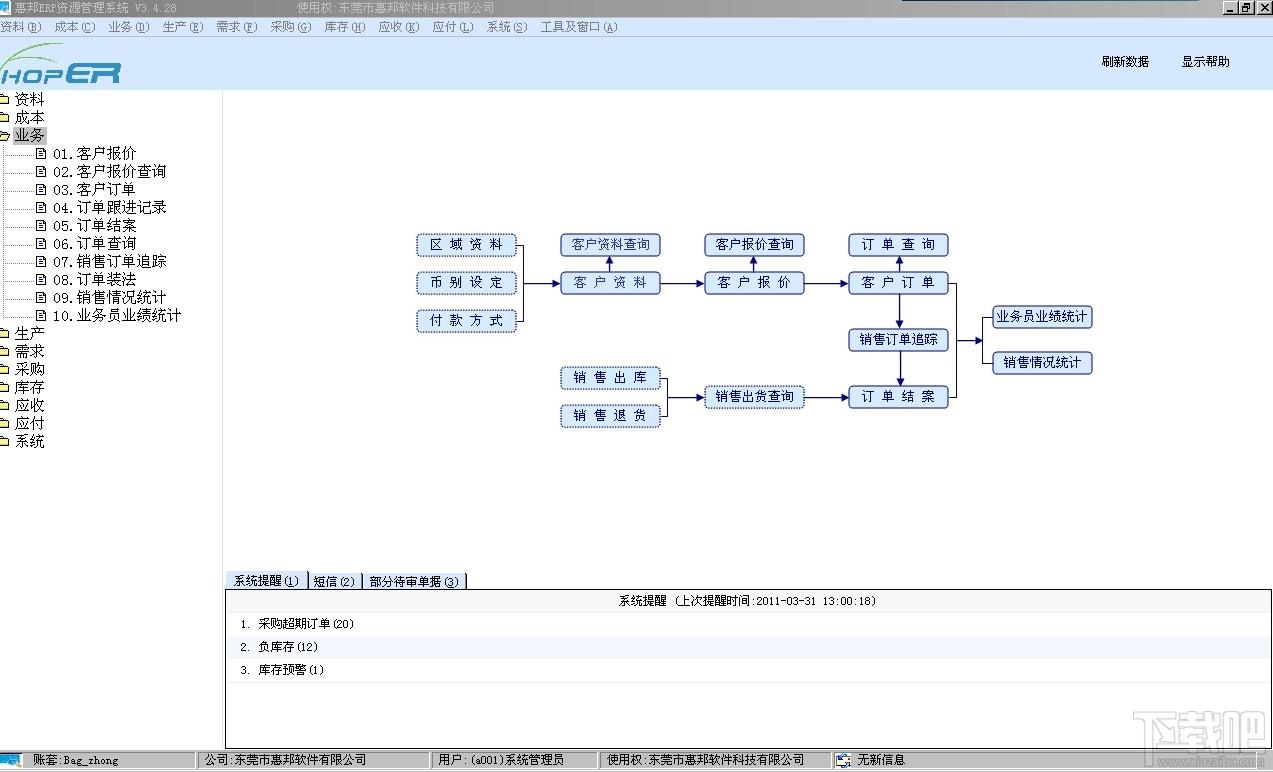Expand the 应收 folder
This screenshot has height=772, width=1273.
4,406
